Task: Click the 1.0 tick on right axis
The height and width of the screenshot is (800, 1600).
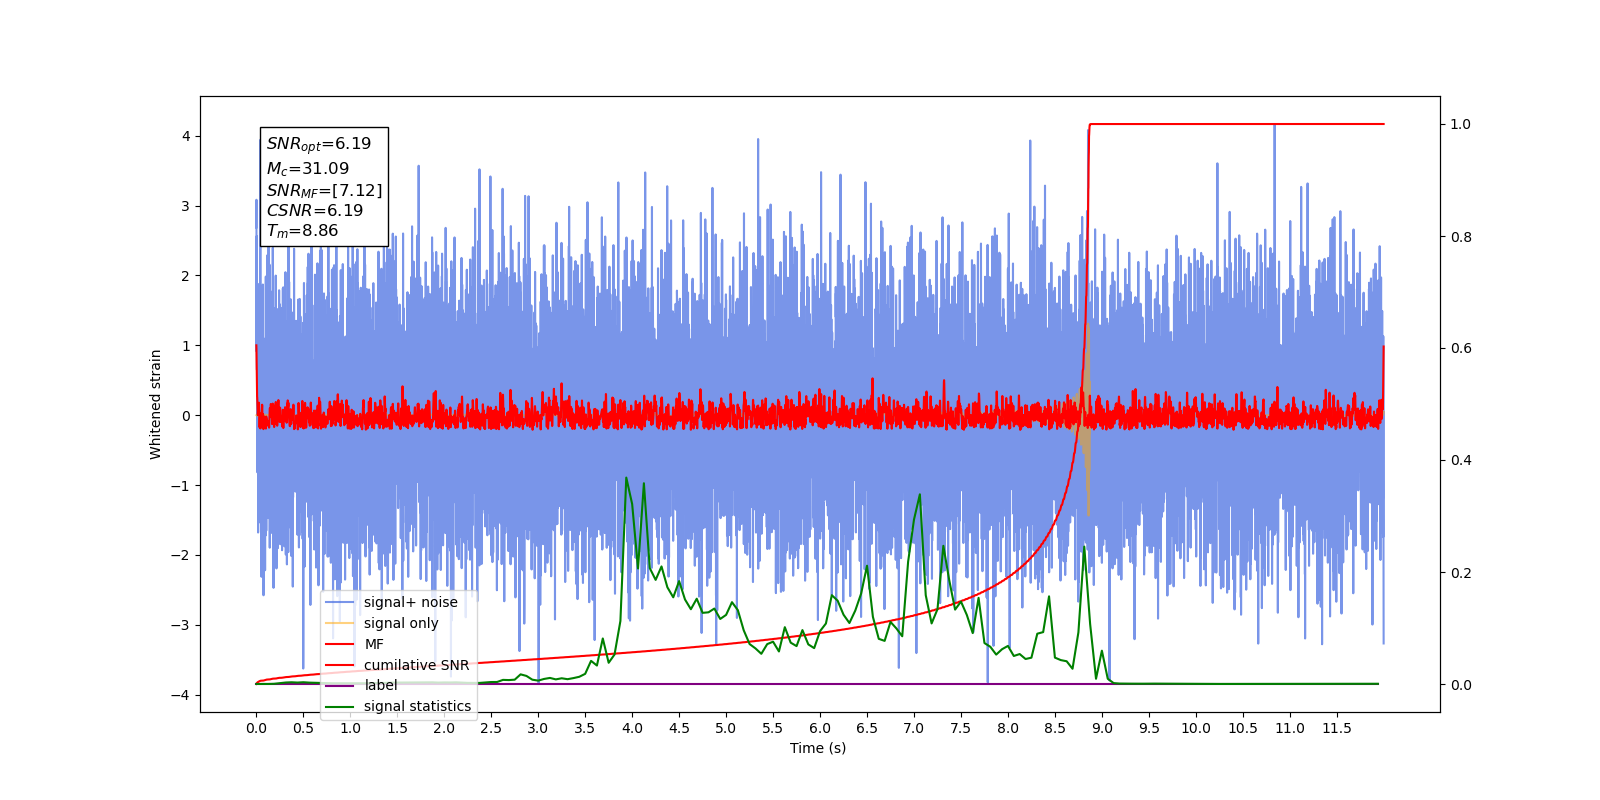Action: (x=1461, y=125)
